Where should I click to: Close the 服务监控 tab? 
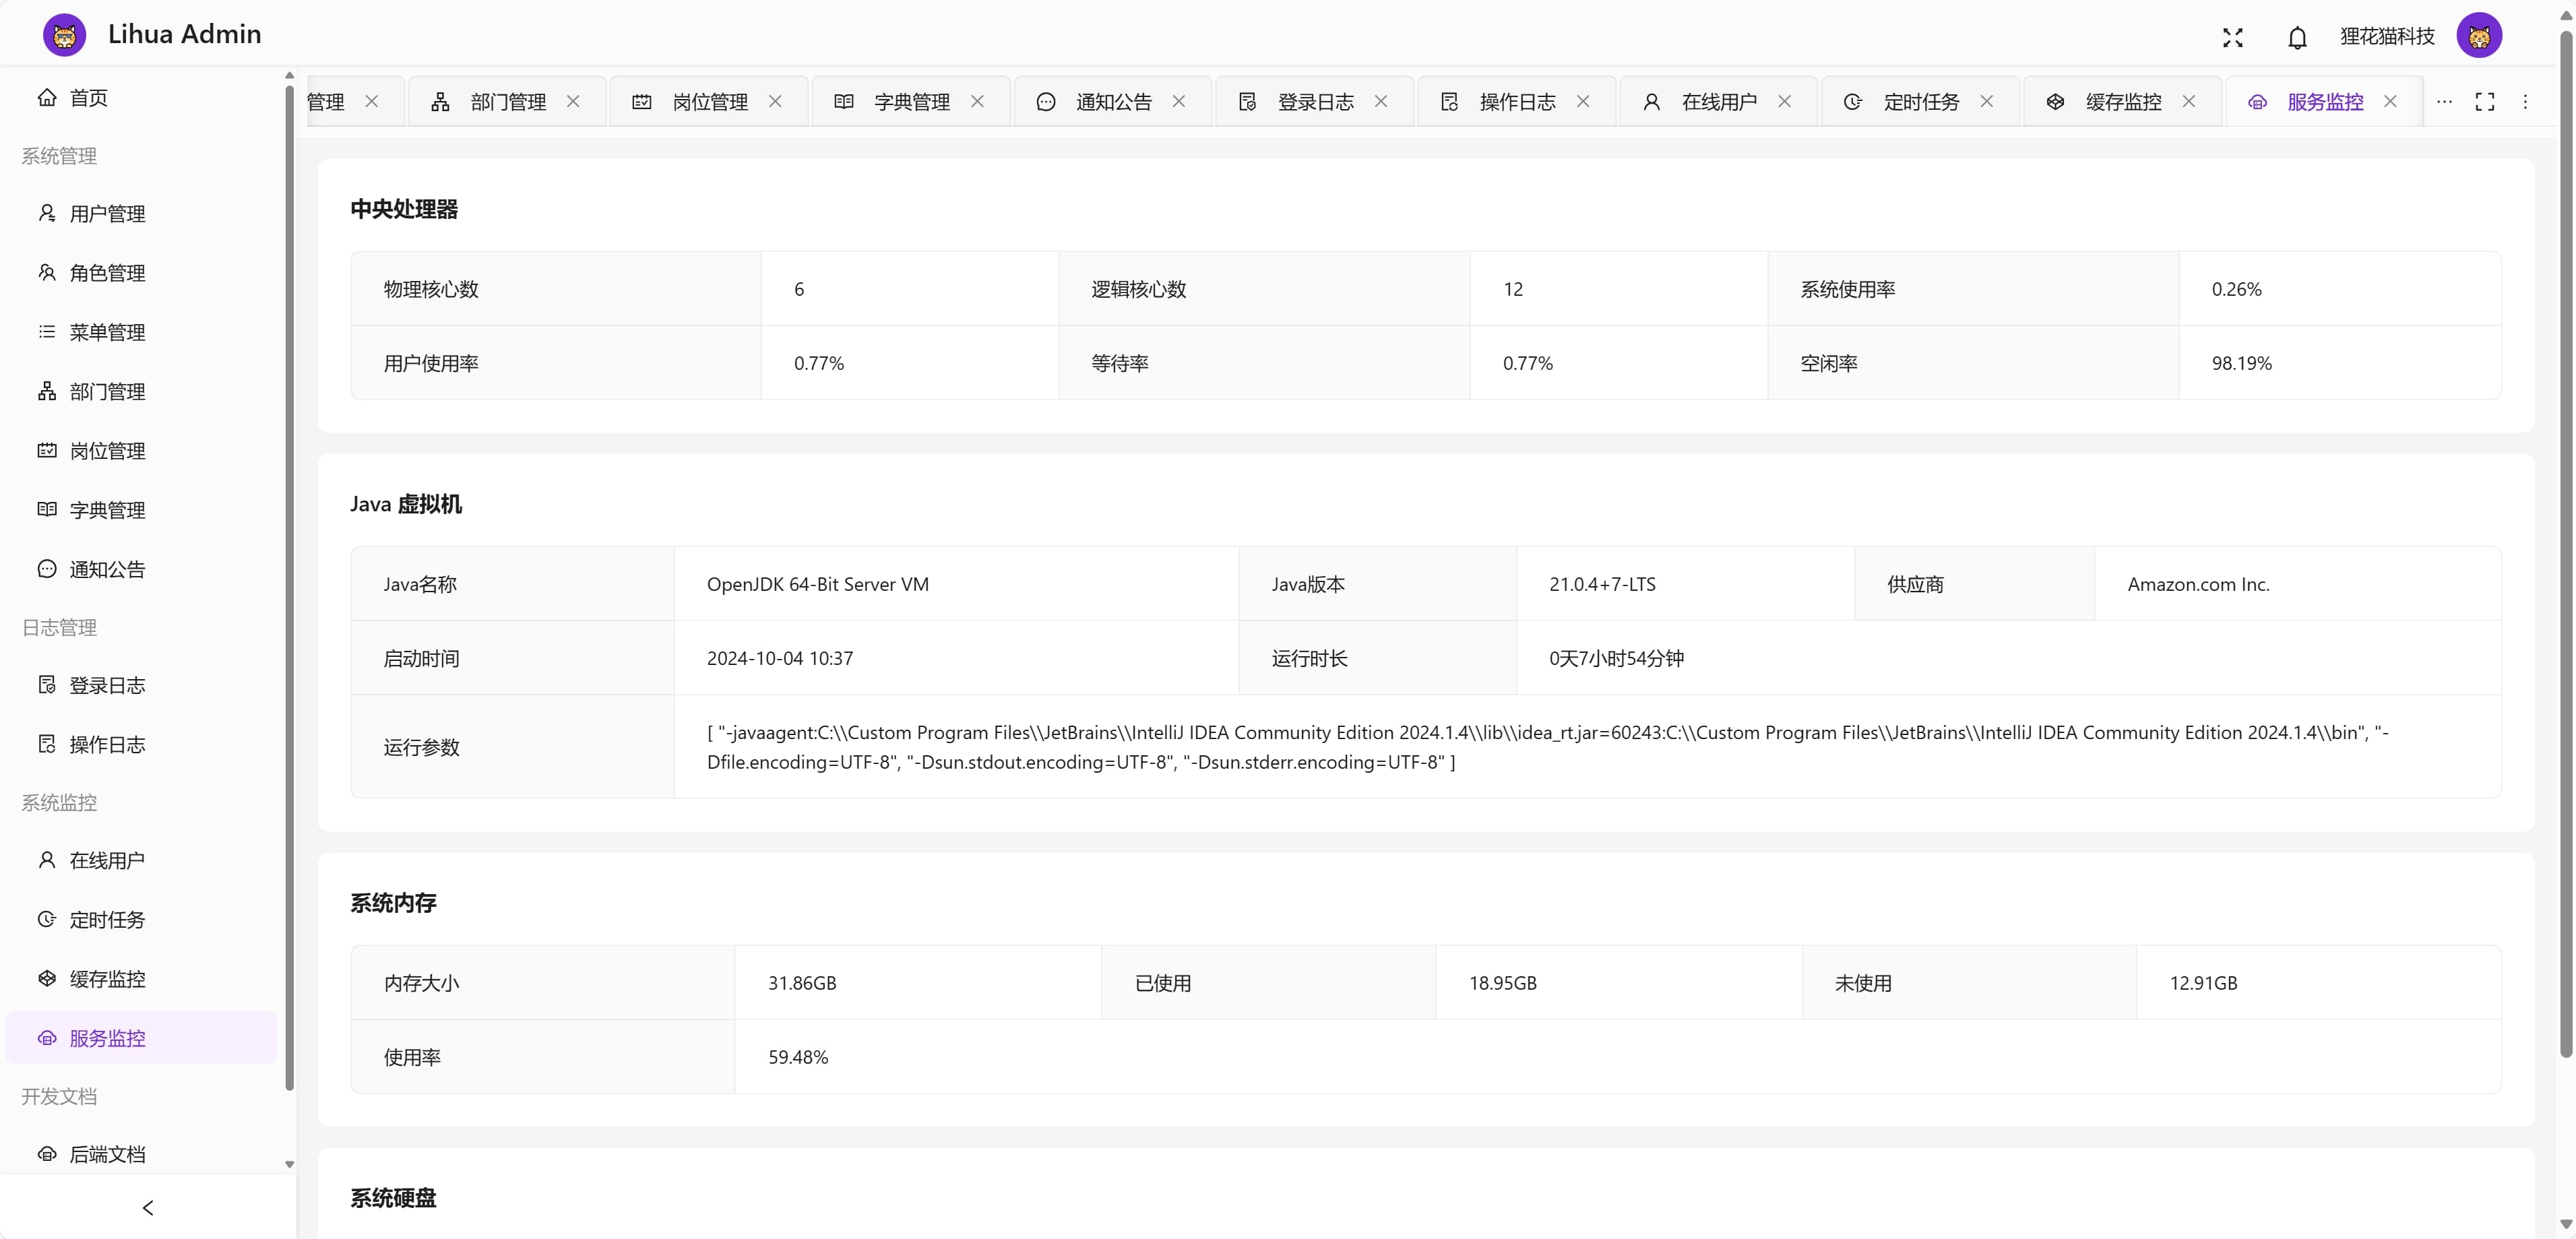[2390, 102]
